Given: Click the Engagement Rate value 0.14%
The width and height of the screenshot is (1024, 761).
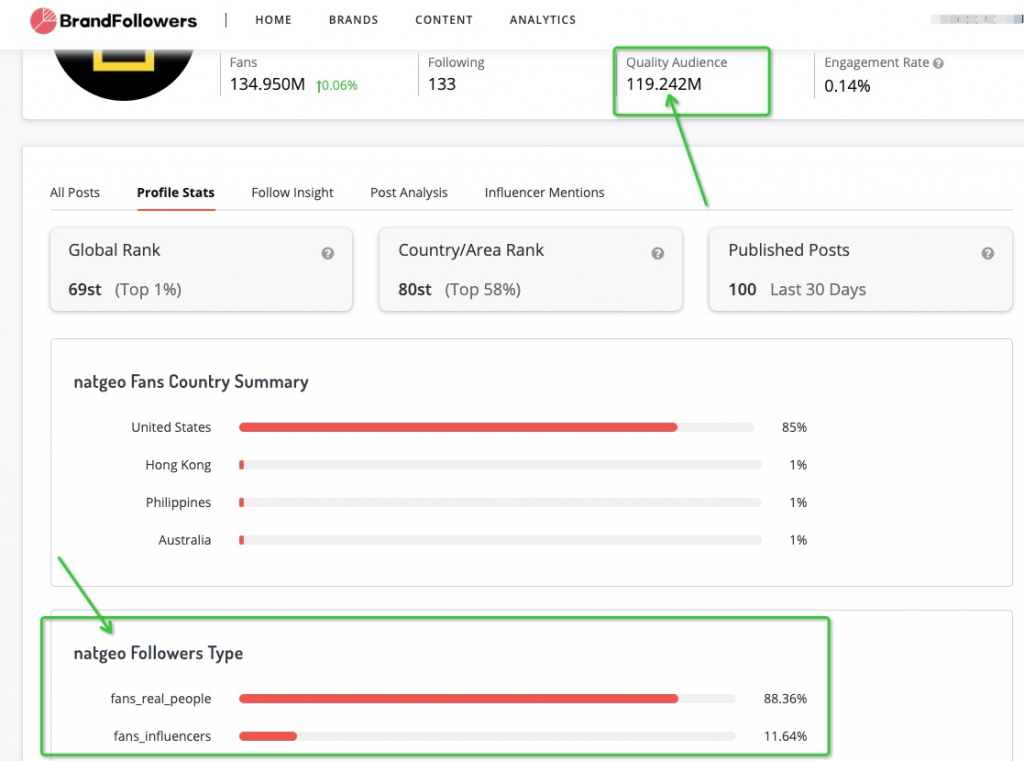Looking at the screenshot, I should (x=847, y=86).
